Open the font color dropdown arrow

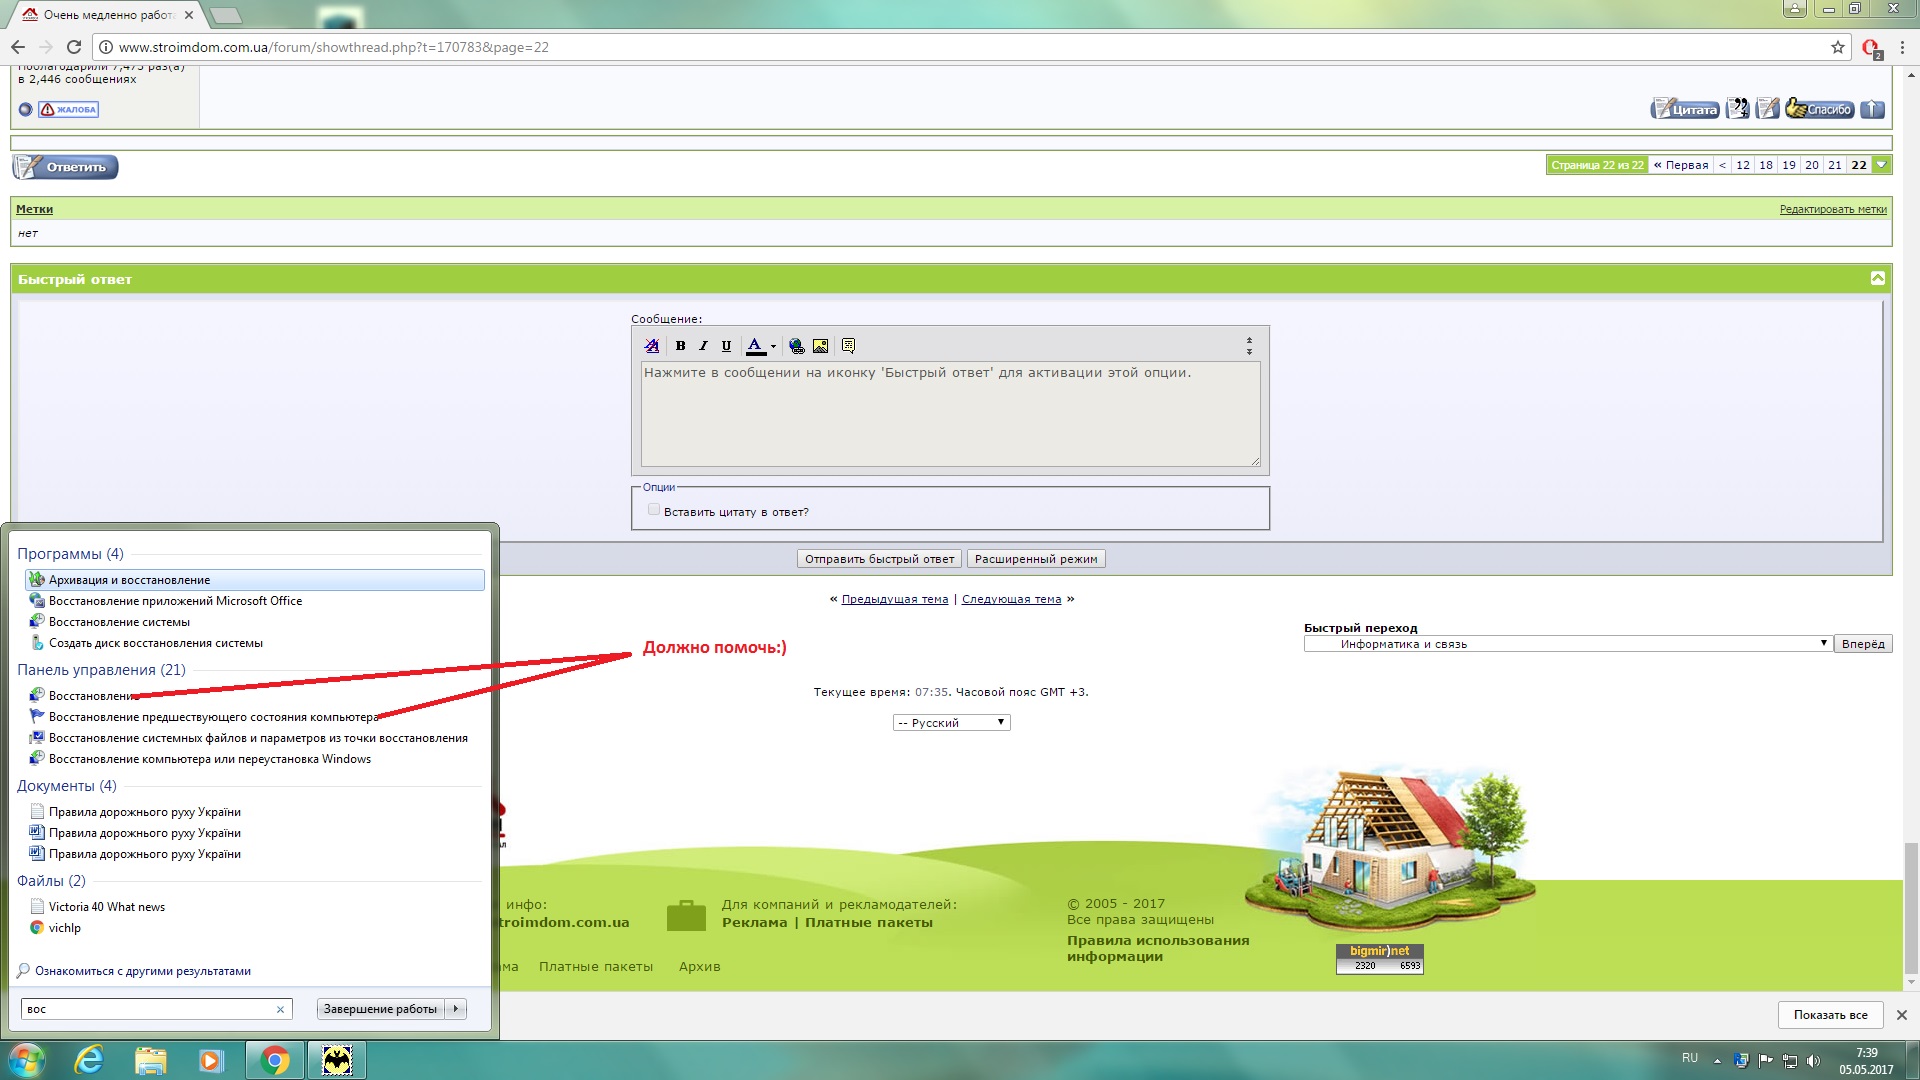pyautogui.click(x=773, y=347)
